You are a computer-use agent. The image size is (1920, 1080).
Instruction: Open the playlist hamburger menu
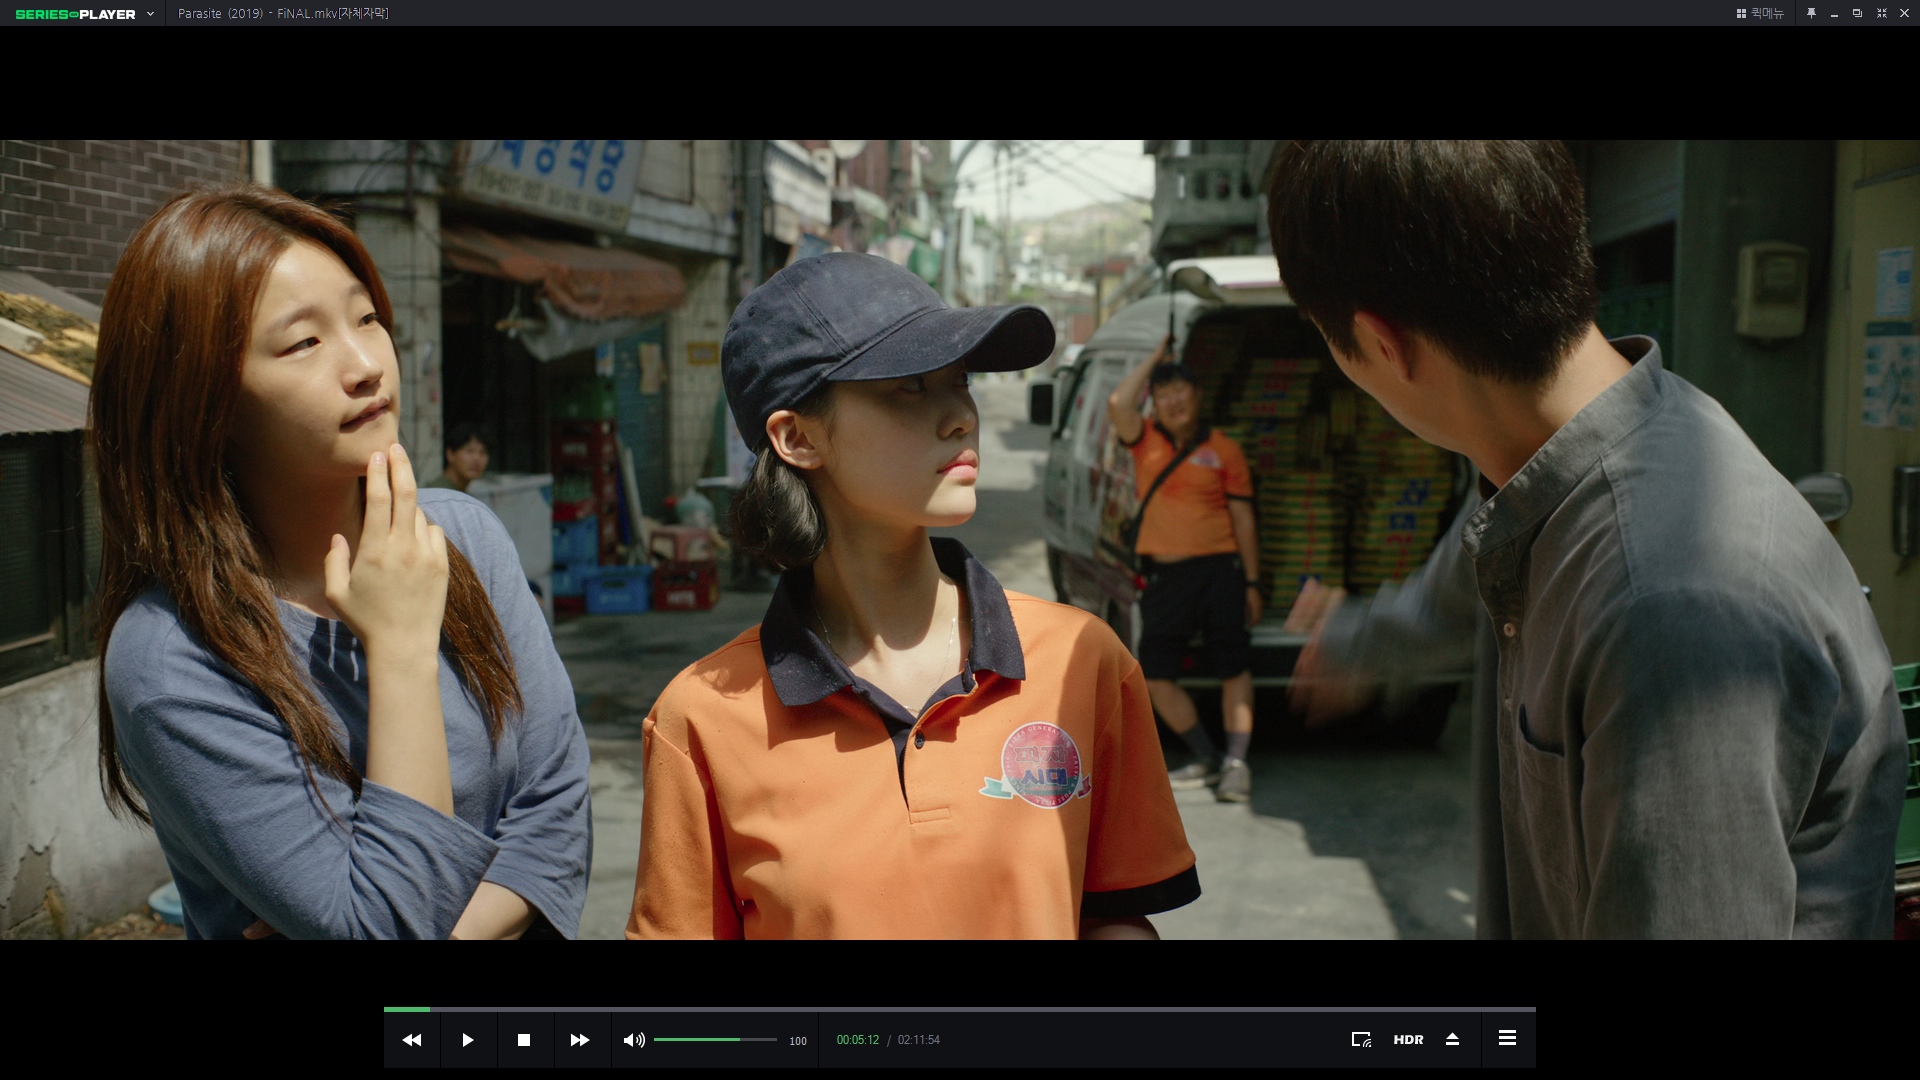pyautogui.click(x=1507, y=1038)
